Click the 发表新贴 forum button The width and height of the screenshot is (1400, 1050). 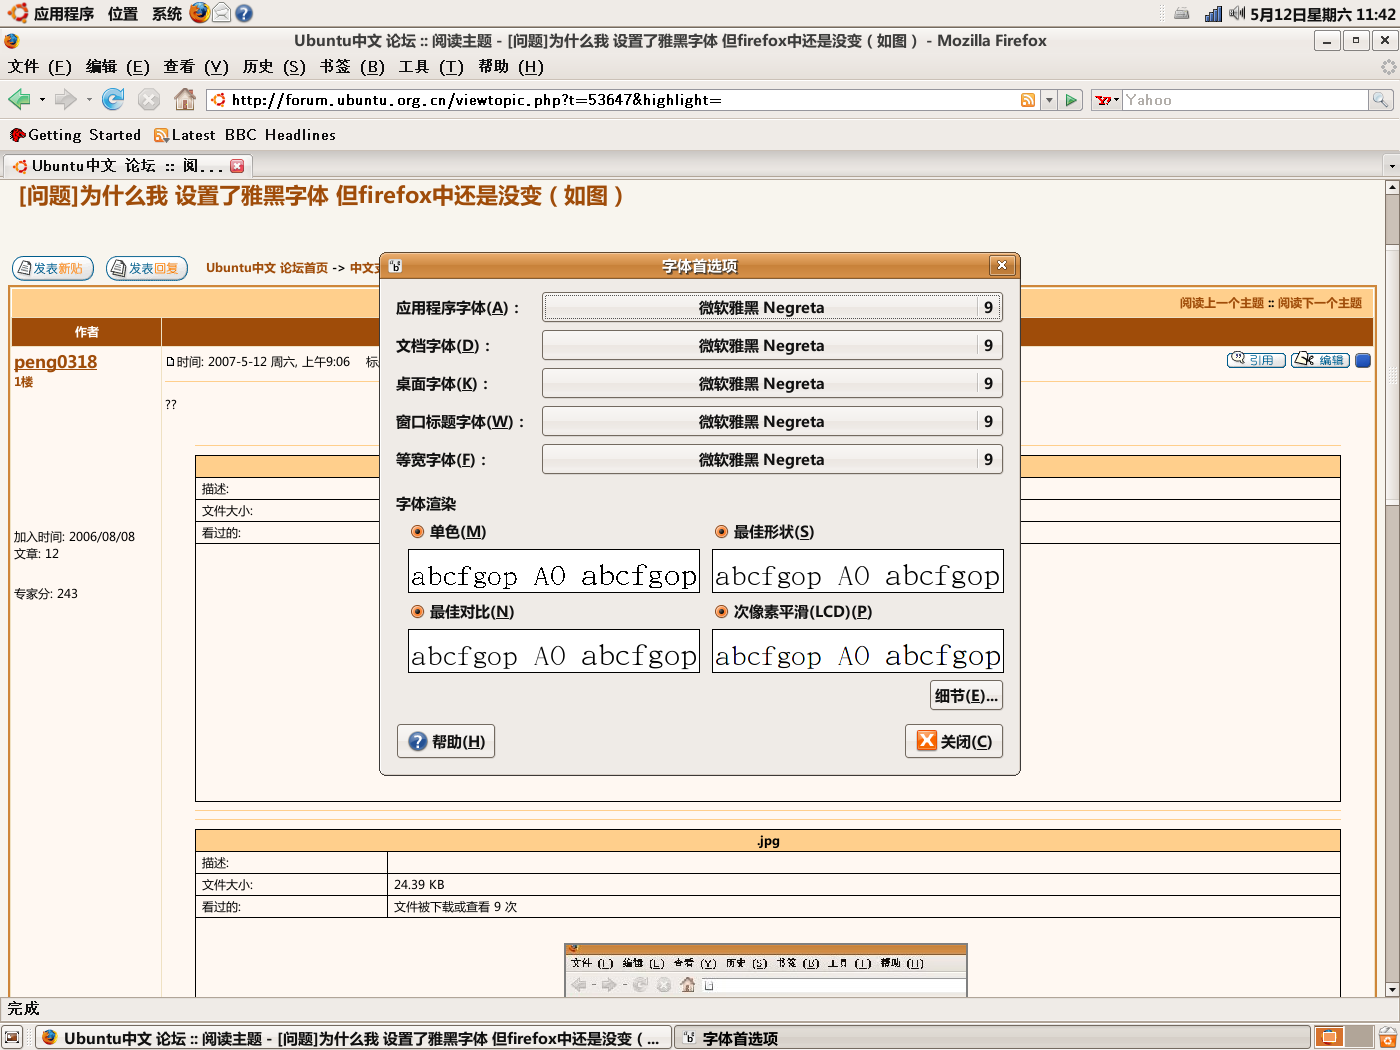click(x=53, y=268)
